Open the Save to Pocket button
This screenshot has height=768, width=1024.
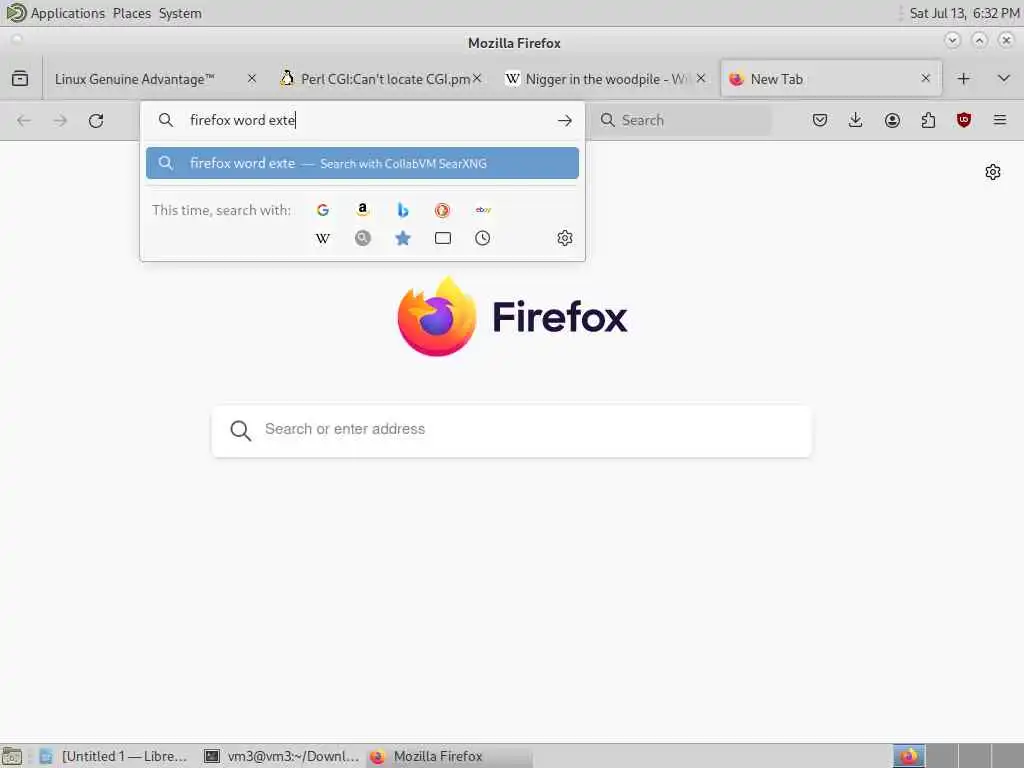[x=820, y=120]
